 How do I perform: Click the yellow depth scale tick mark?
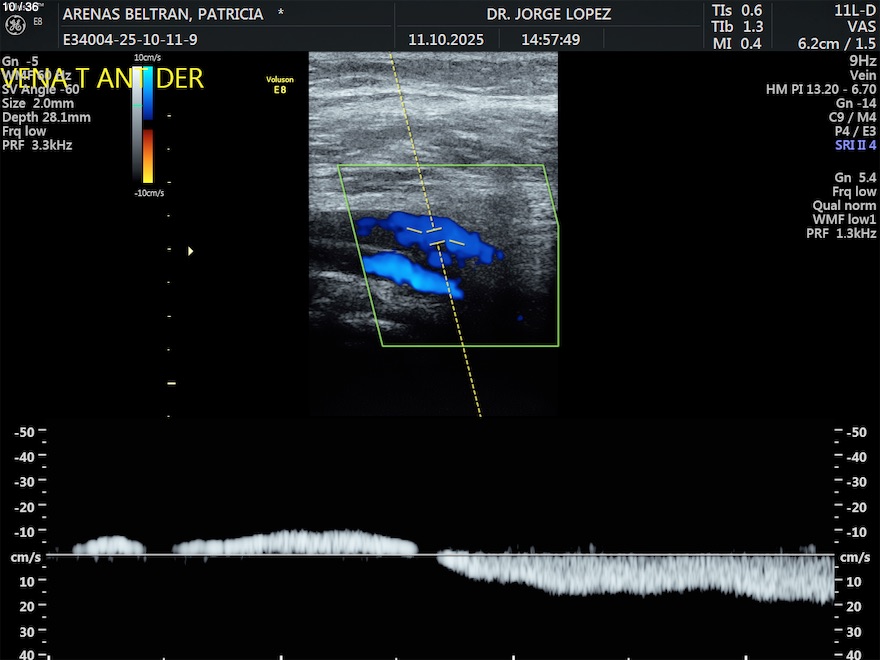[171, 383]
